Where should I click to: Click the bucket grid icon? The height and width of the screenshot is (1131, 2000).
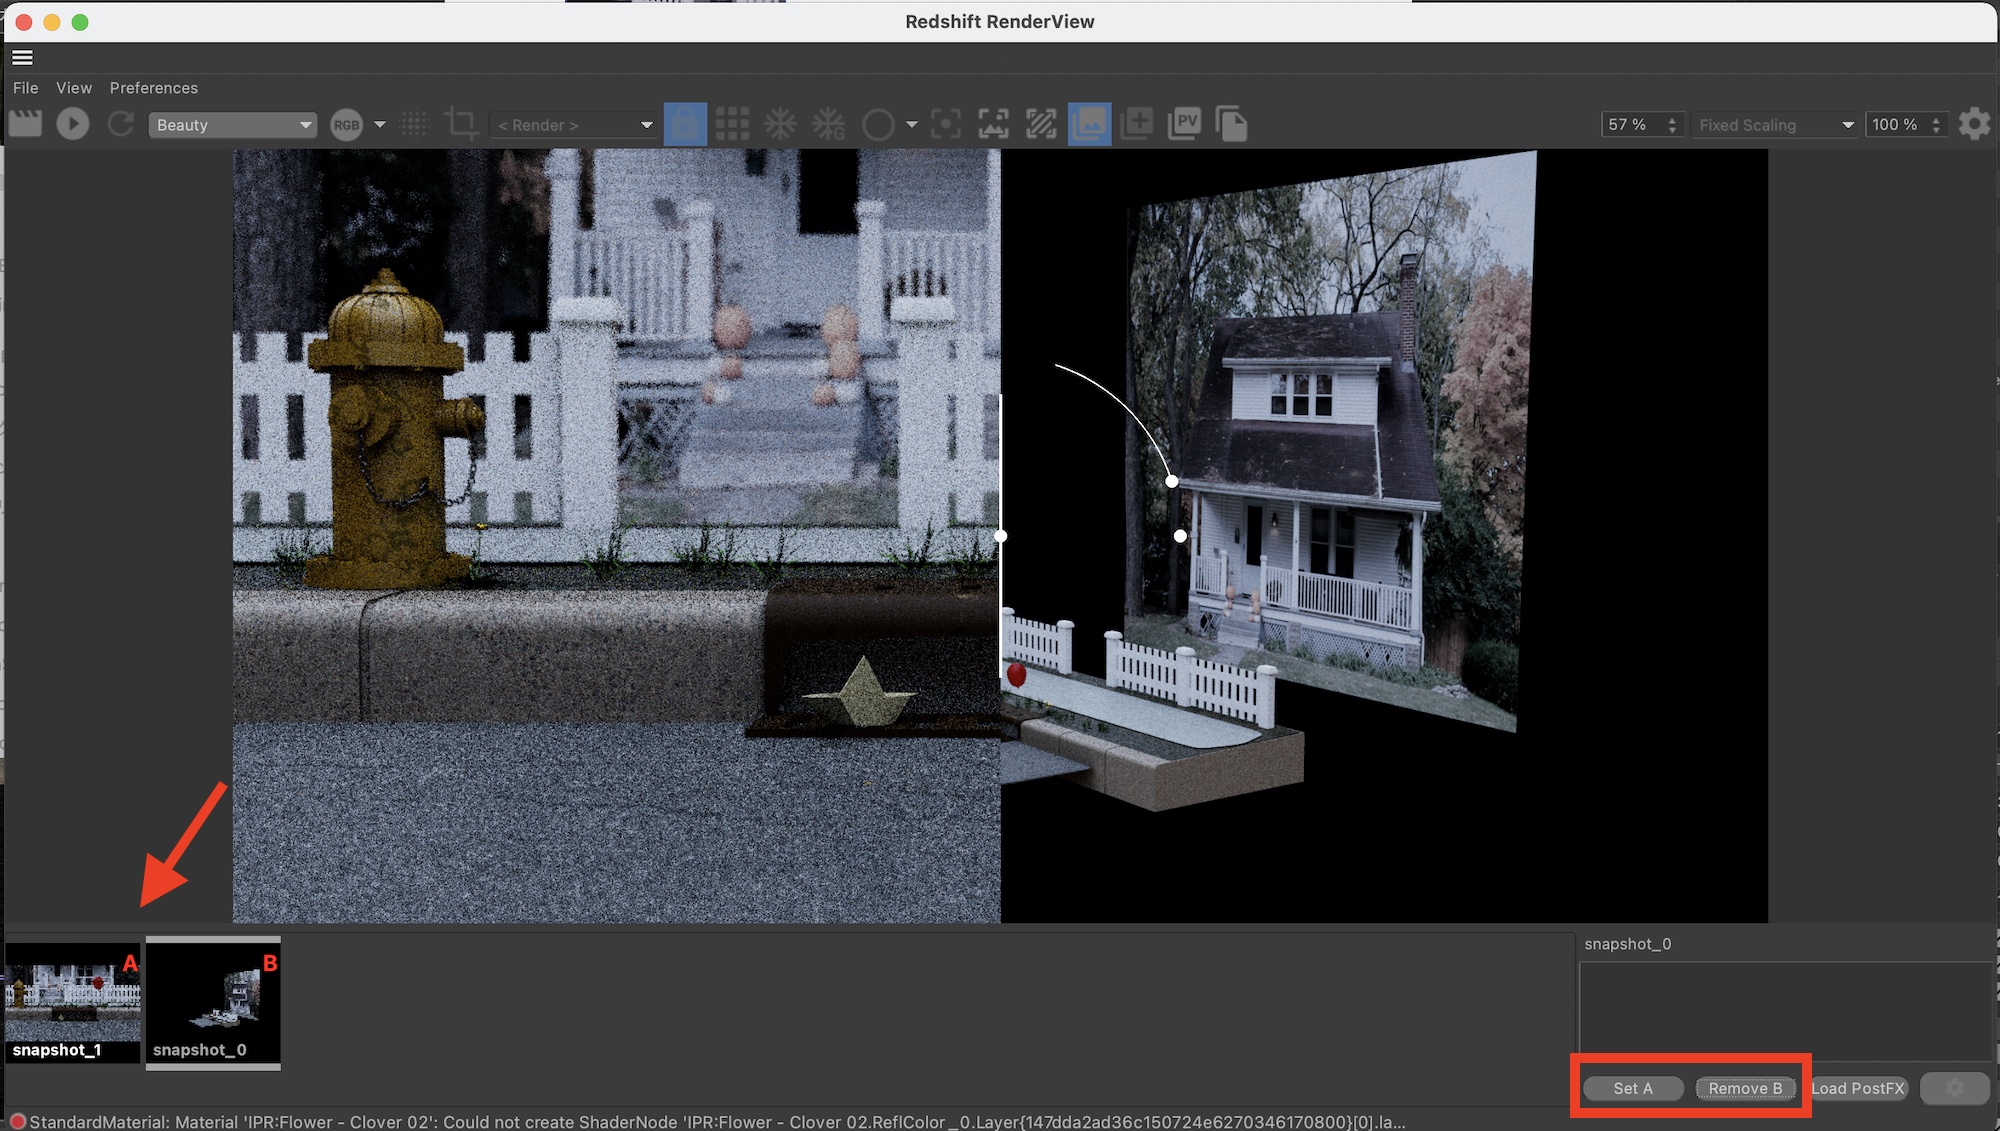pyautogui.click(x=732, y=124)
